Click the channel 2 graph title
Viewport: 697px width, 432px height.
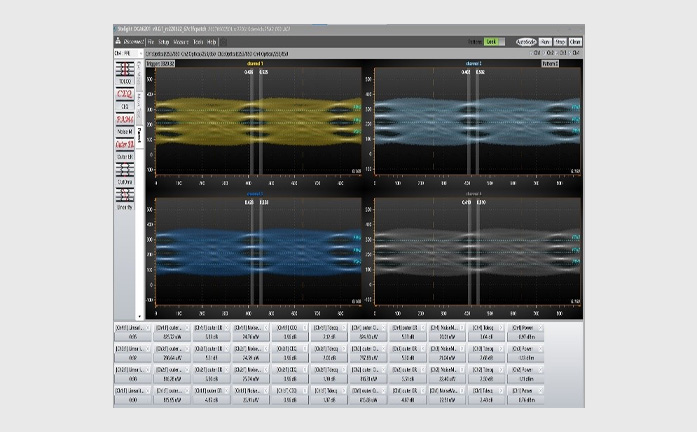(473, 64)
